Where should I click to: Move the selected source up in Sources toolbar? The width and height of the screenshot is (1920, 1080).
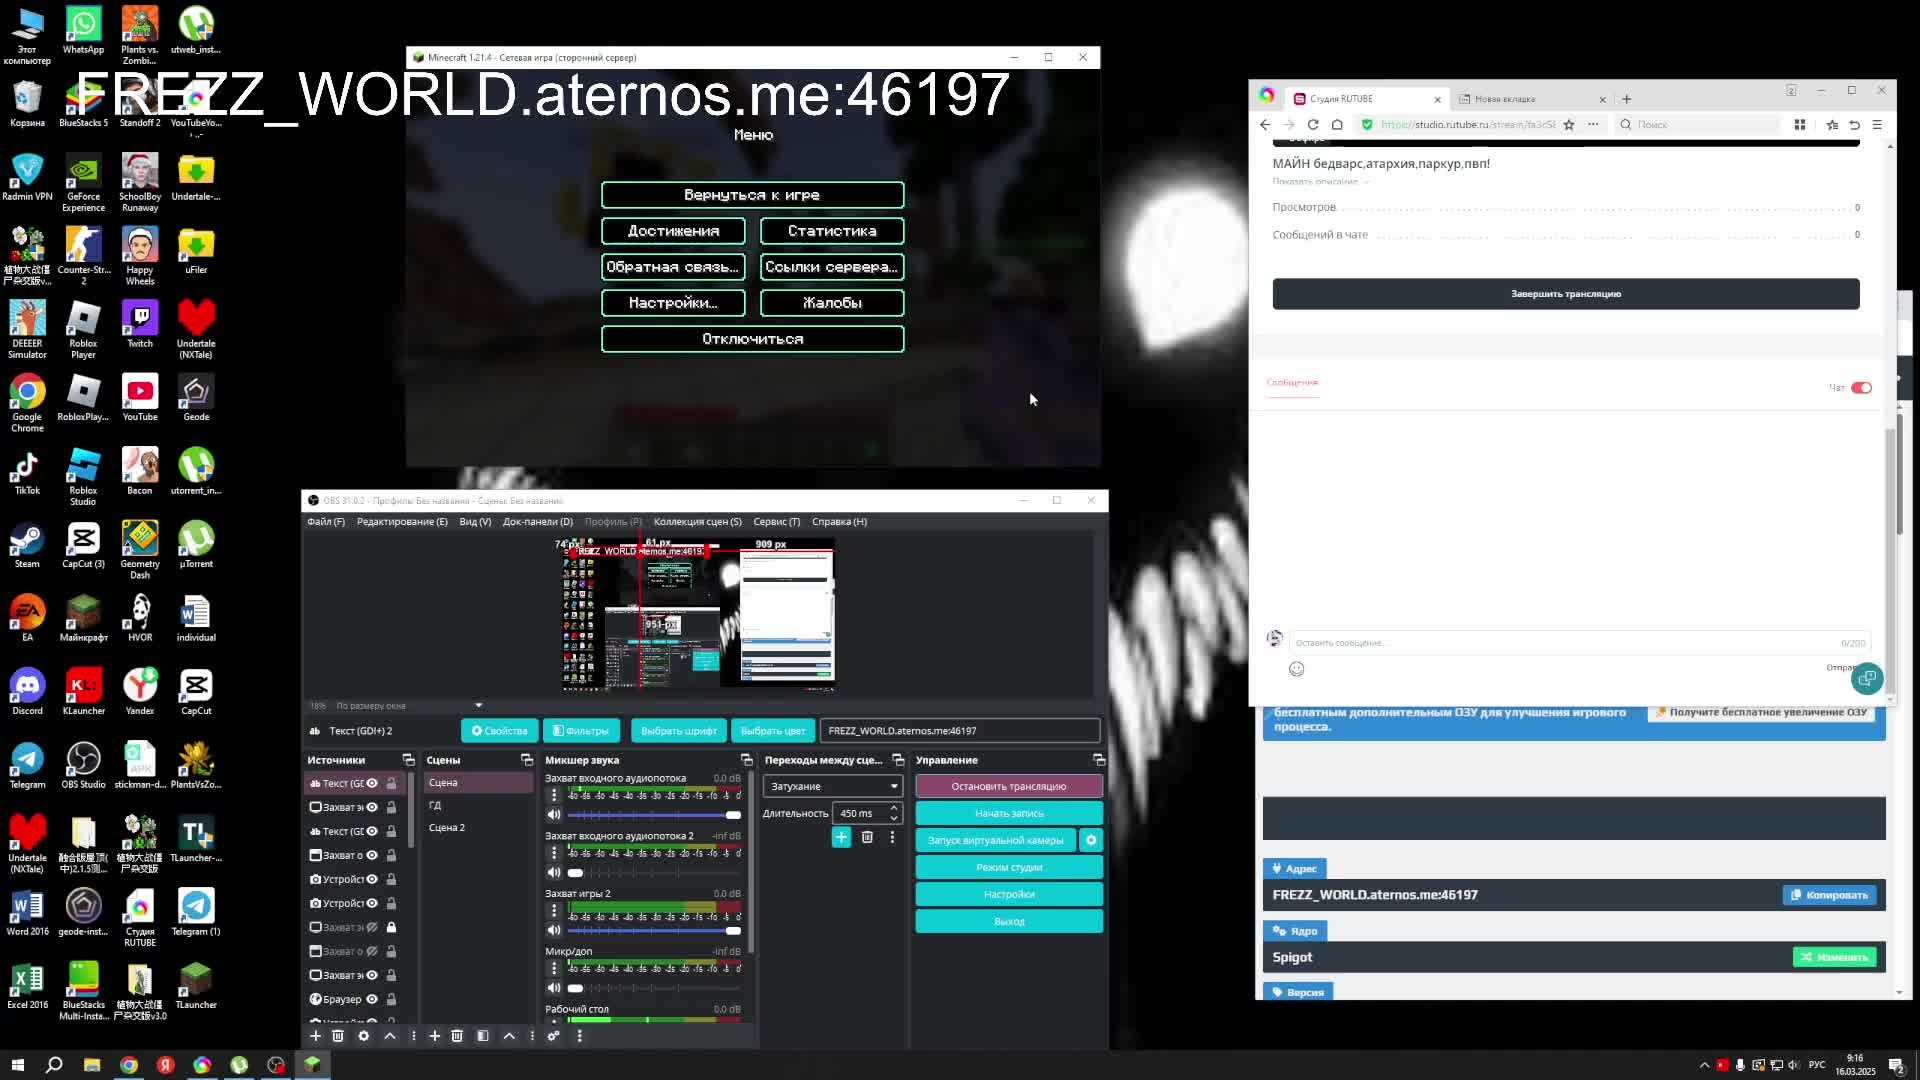click(x=390, y=1036)
